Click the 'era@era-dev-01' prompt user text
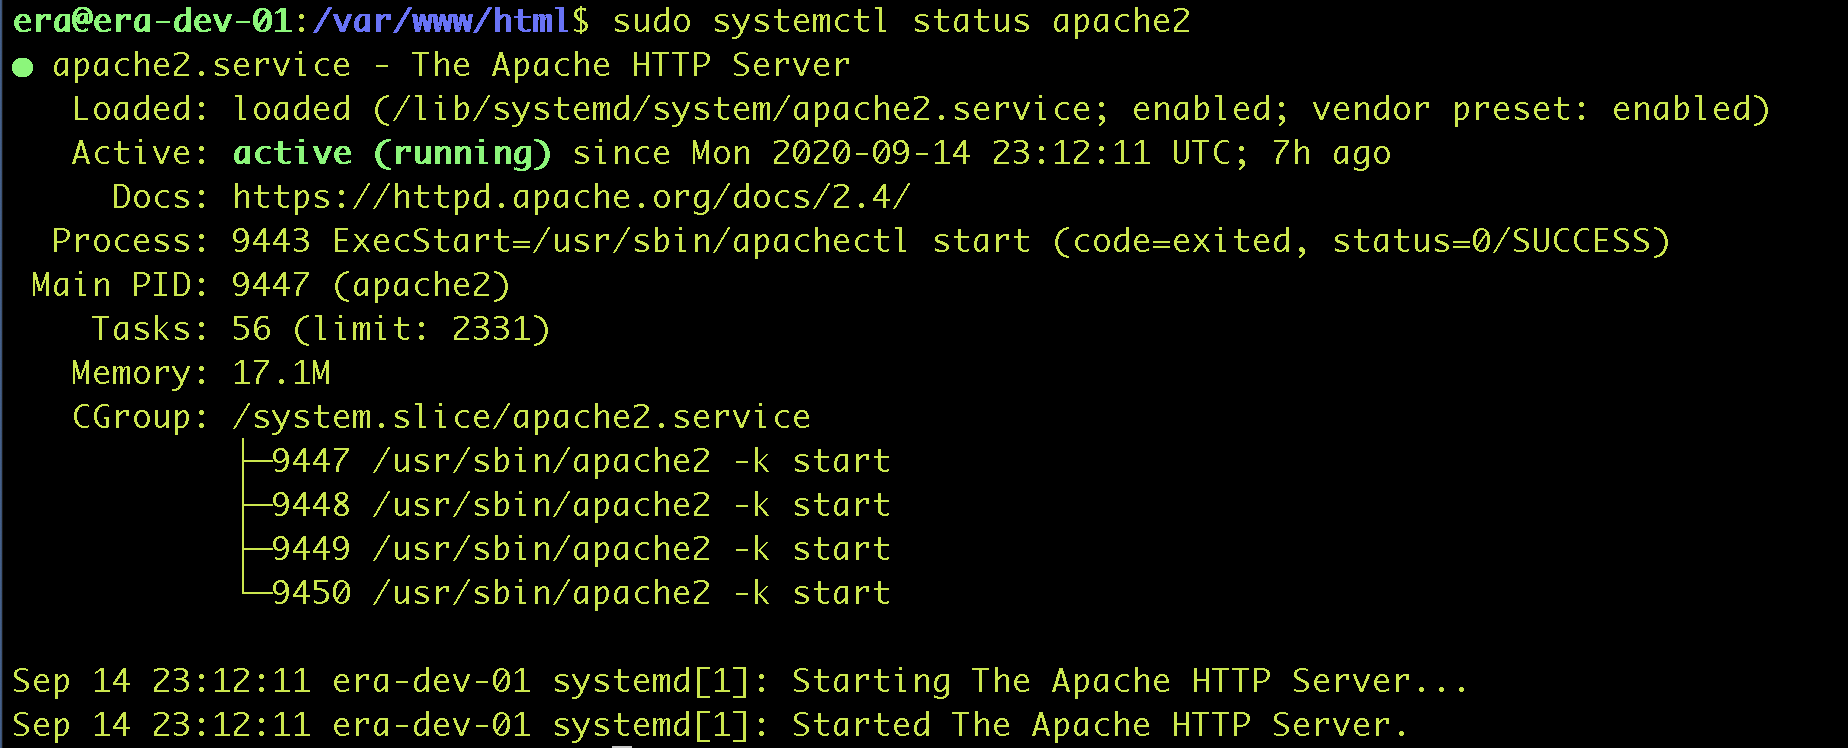The height and width of the screenshot is (748, 1848). pyautogui.click(x=151, y=21)
